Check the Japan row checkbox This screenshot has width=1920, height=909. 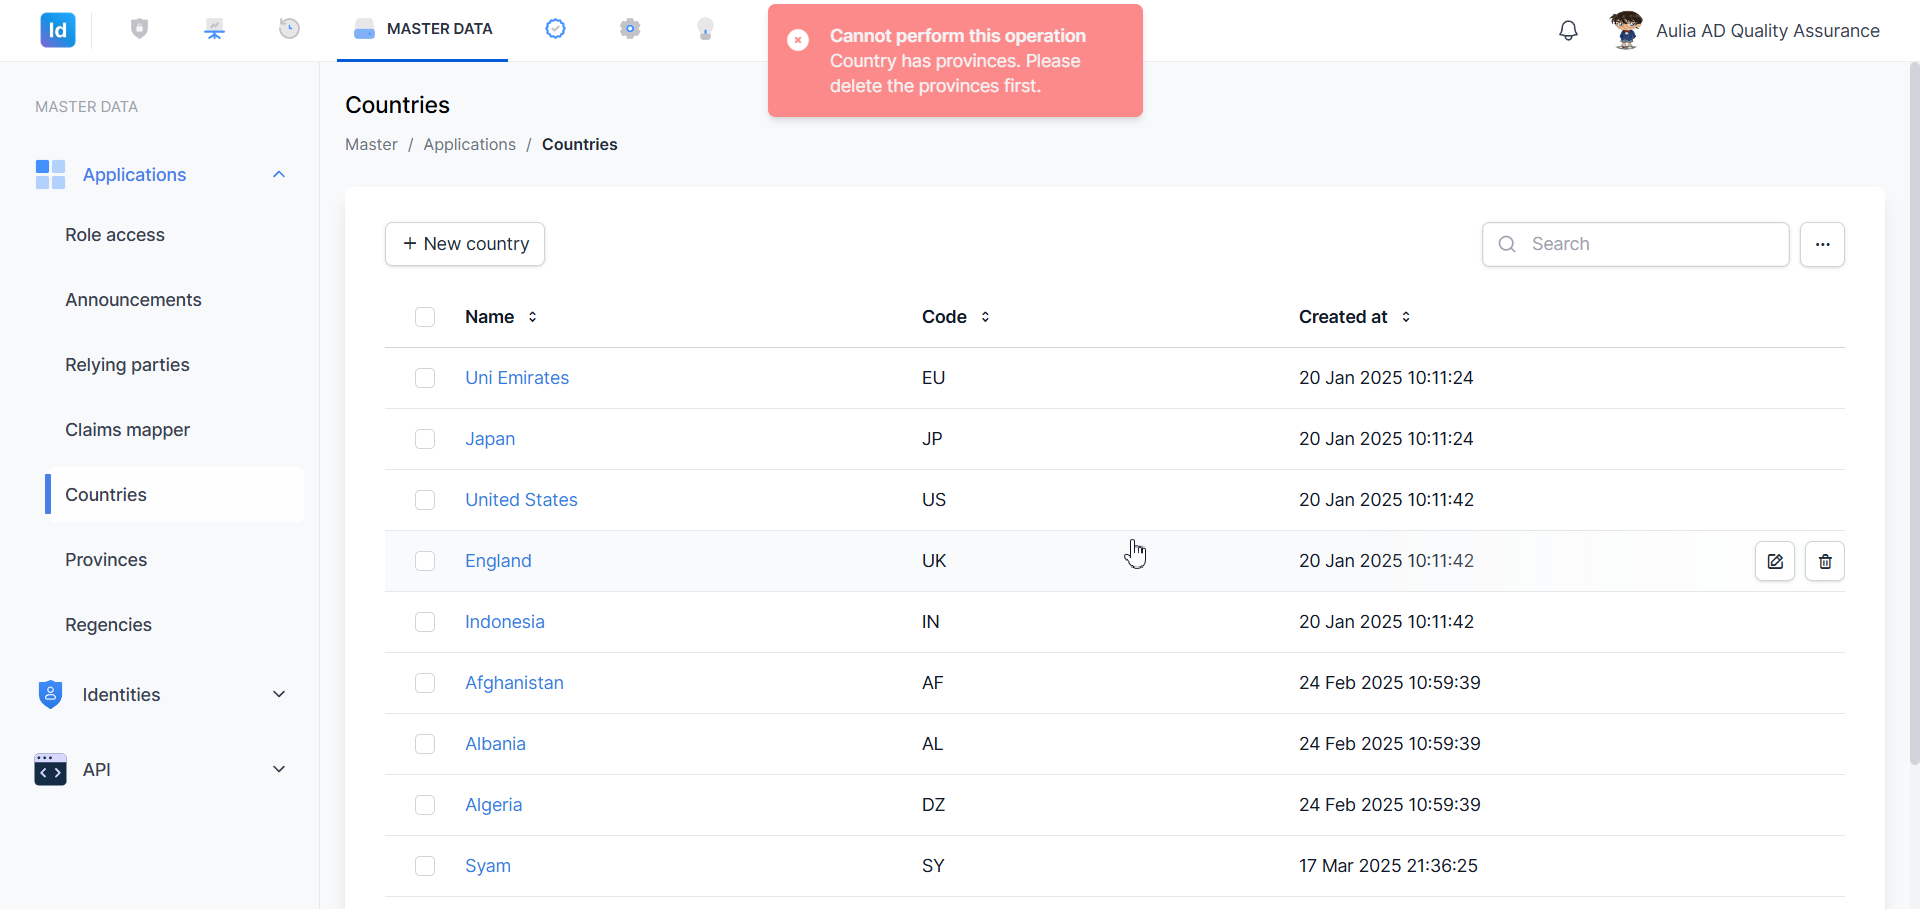coord(425,439)
